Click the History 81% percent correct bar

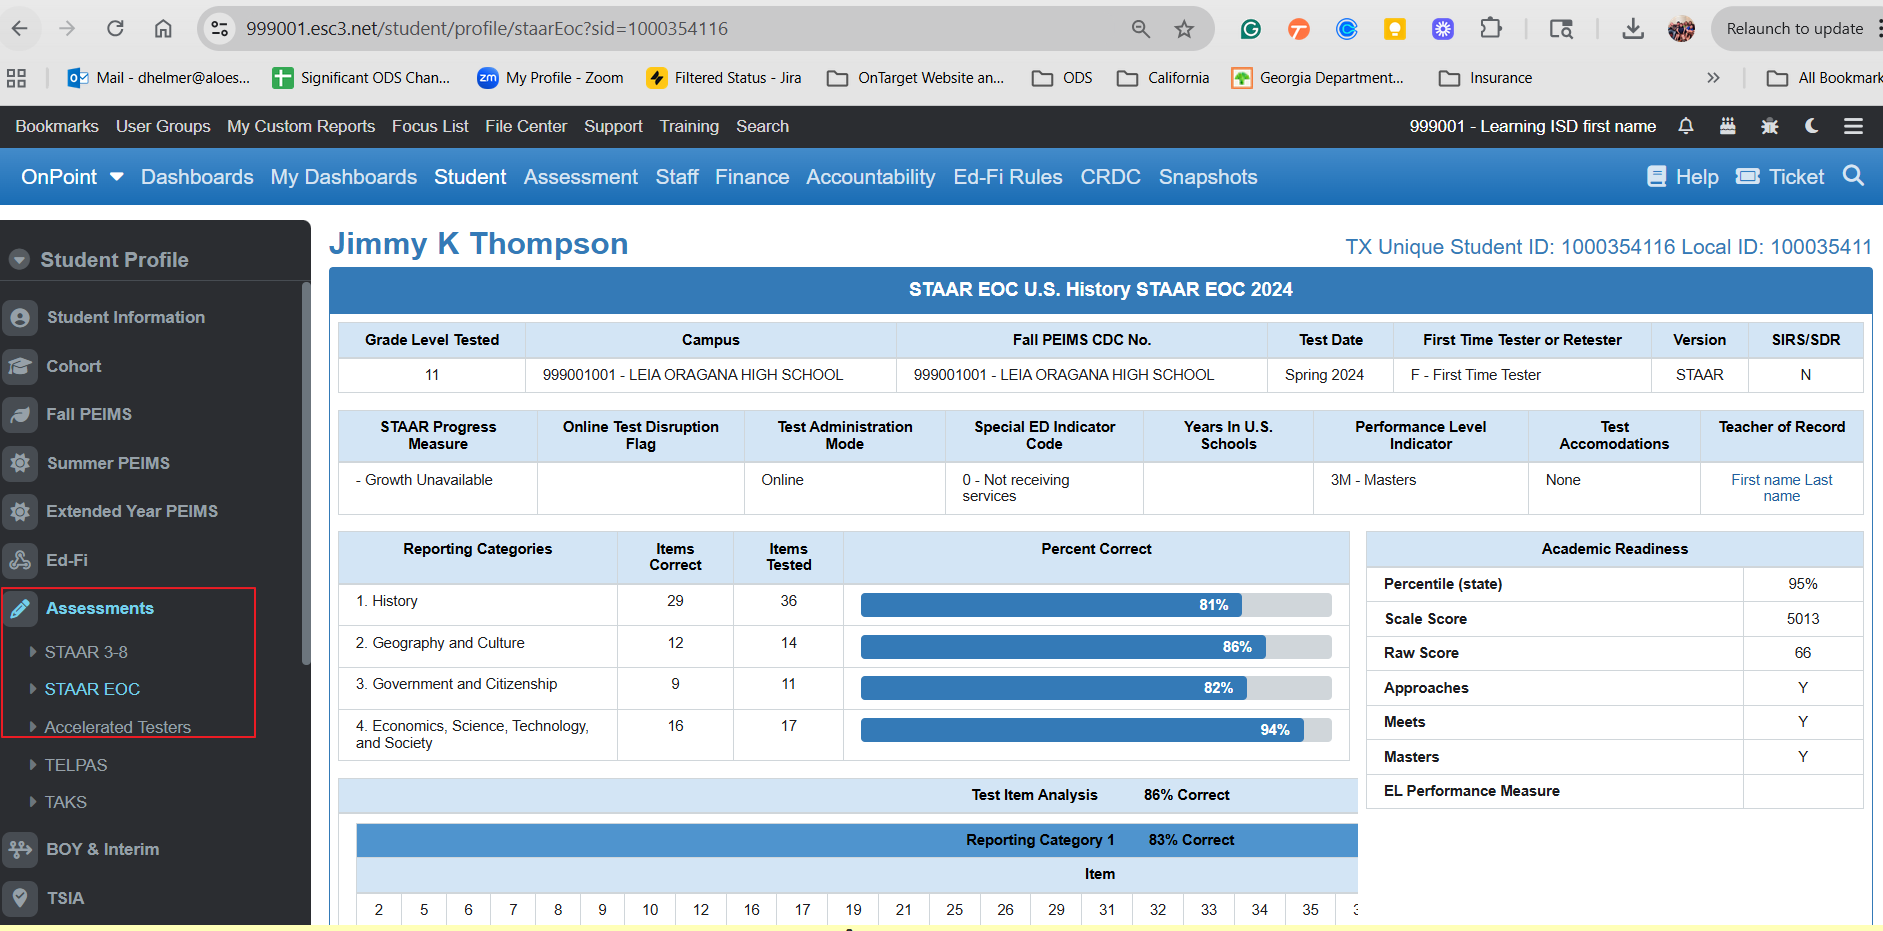pyautogui.click(x=1050, y=605)
